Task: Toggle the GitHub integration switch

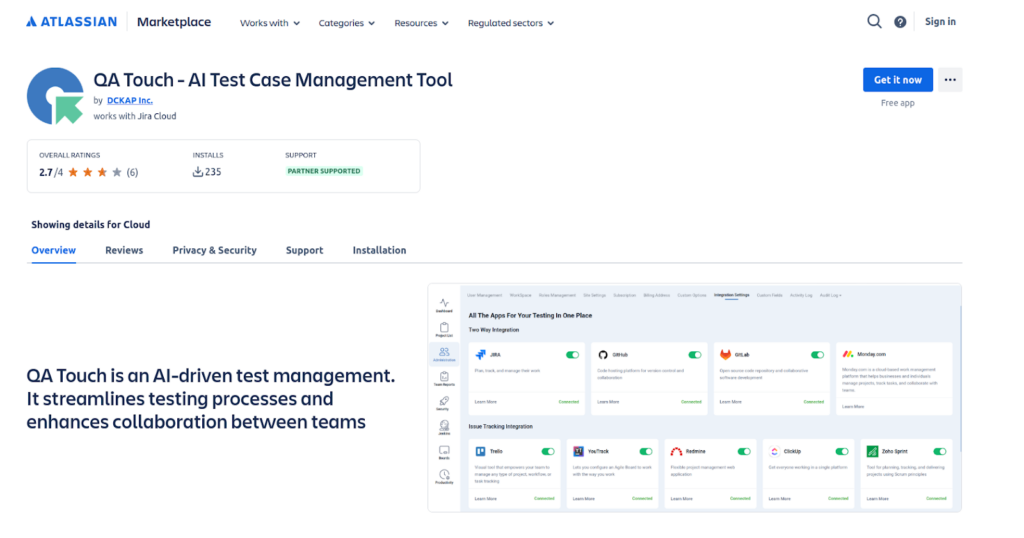Action: [695, 355]
